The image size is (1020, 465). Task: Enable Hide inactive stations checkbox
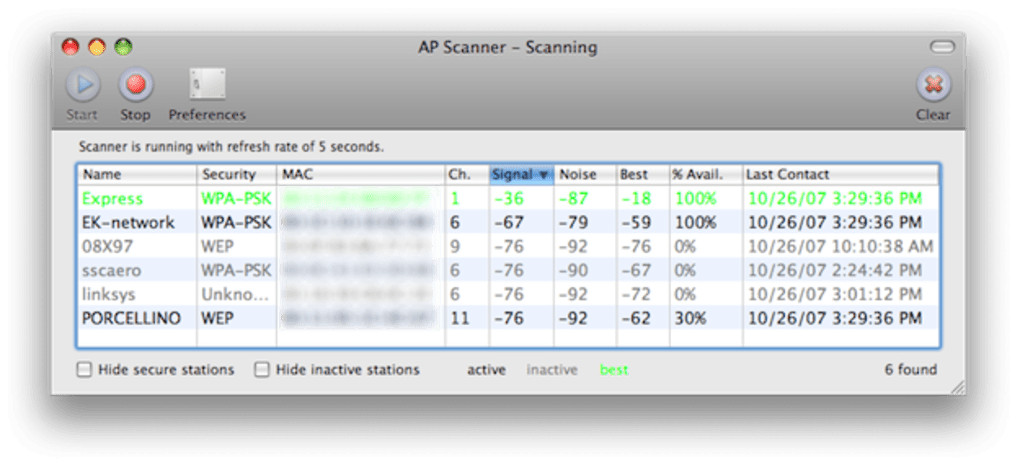point(262,370)
